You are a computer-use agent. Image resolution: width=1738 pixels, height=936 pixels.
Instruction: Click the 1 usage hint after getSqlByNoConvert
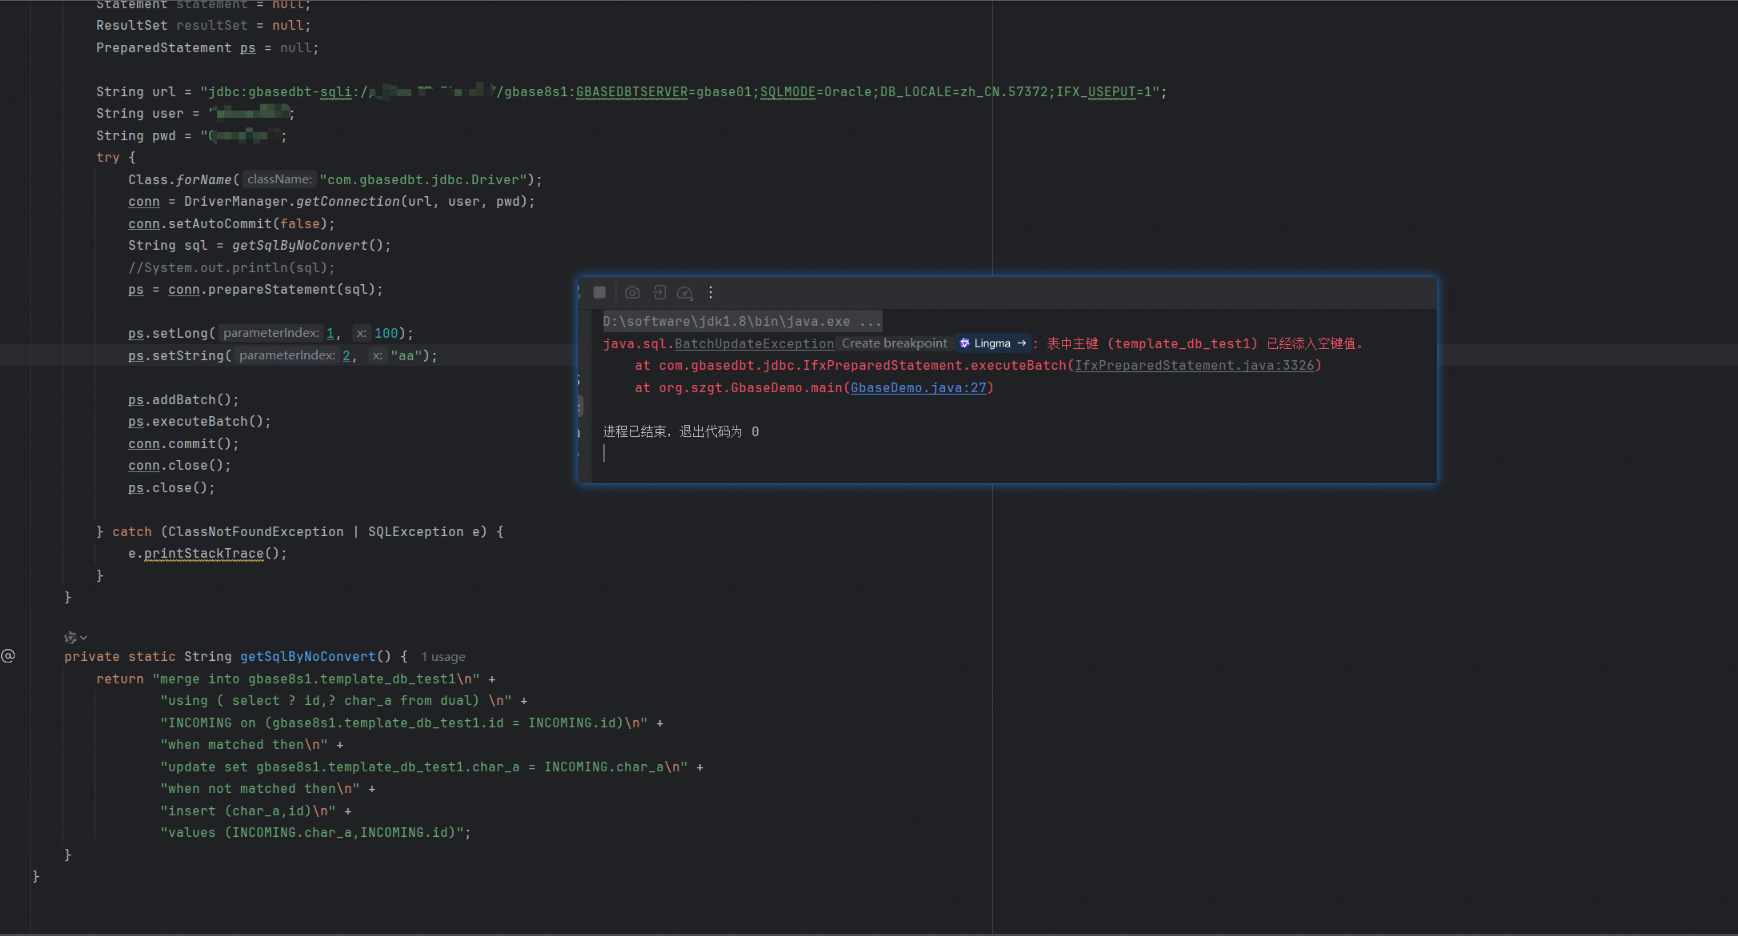443,657
